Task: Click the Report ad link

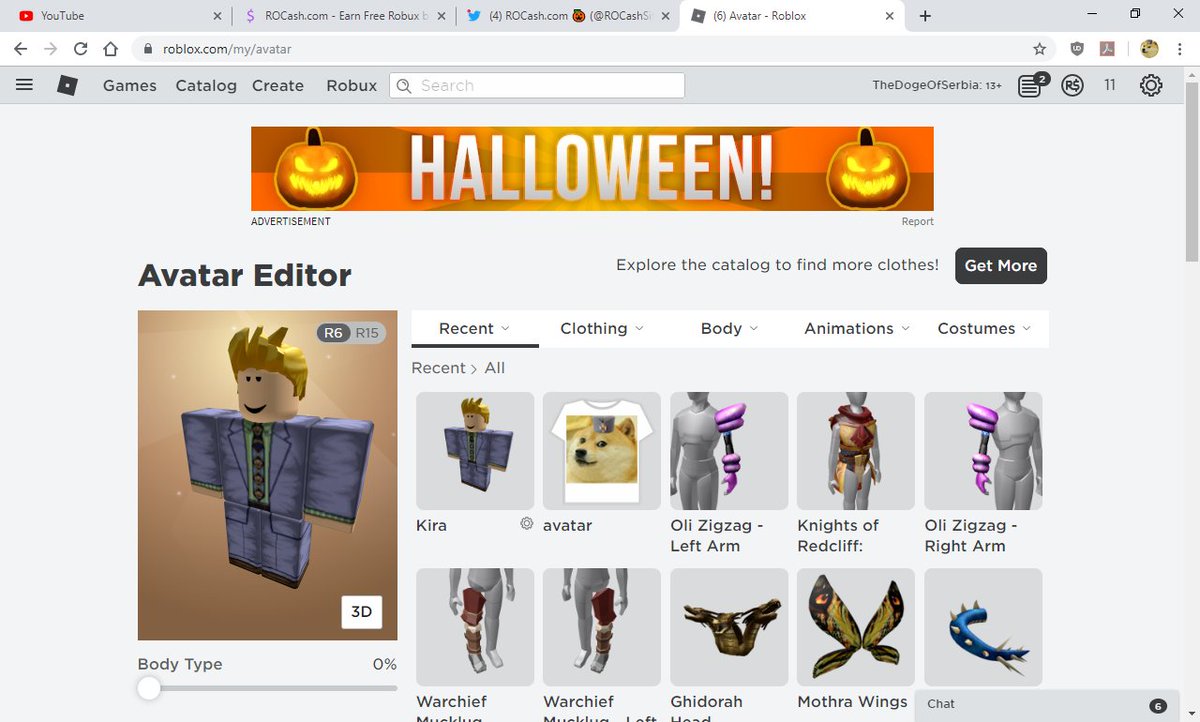Action: coord(917,222)
